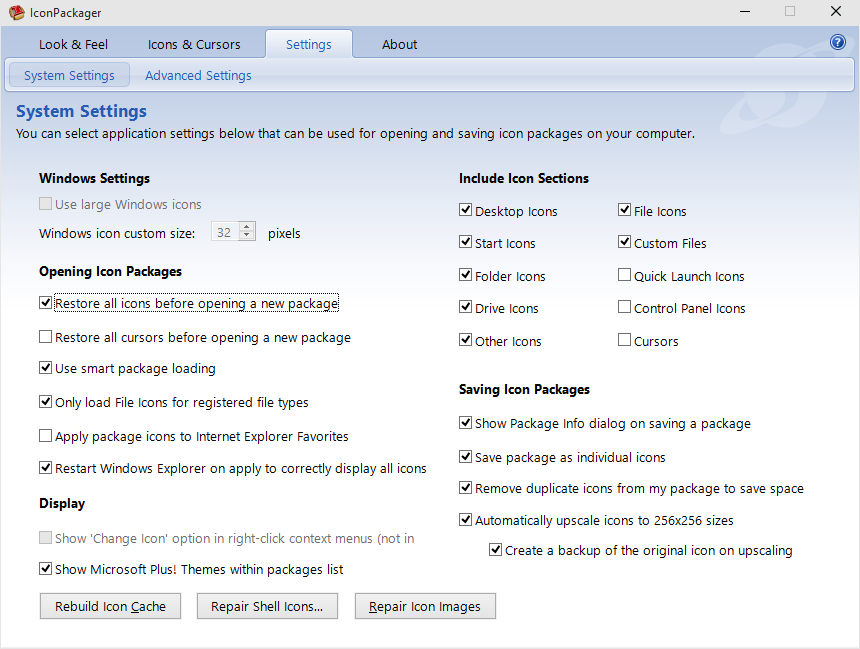Uncheck Show Microsoft Plus! Themes within packages list
This screenshot has width=860, height=649.
(x=46, y=569)
